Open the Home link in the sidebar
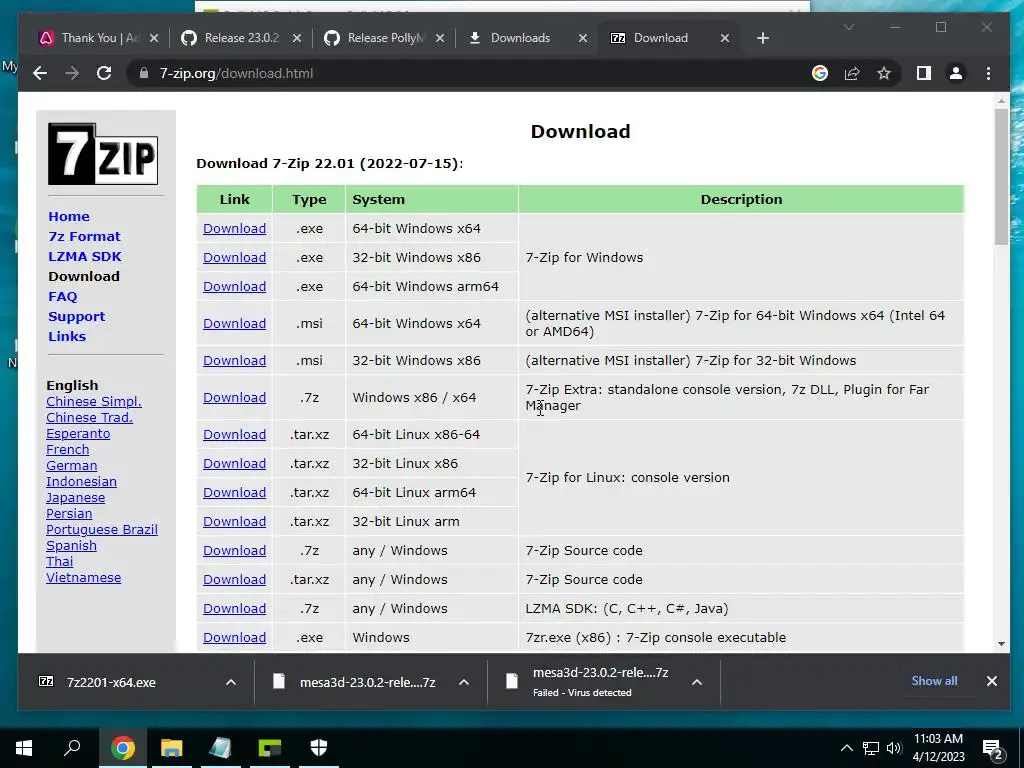The width and height of the screenshot is (1024, 768). click(x=69, y=216)
